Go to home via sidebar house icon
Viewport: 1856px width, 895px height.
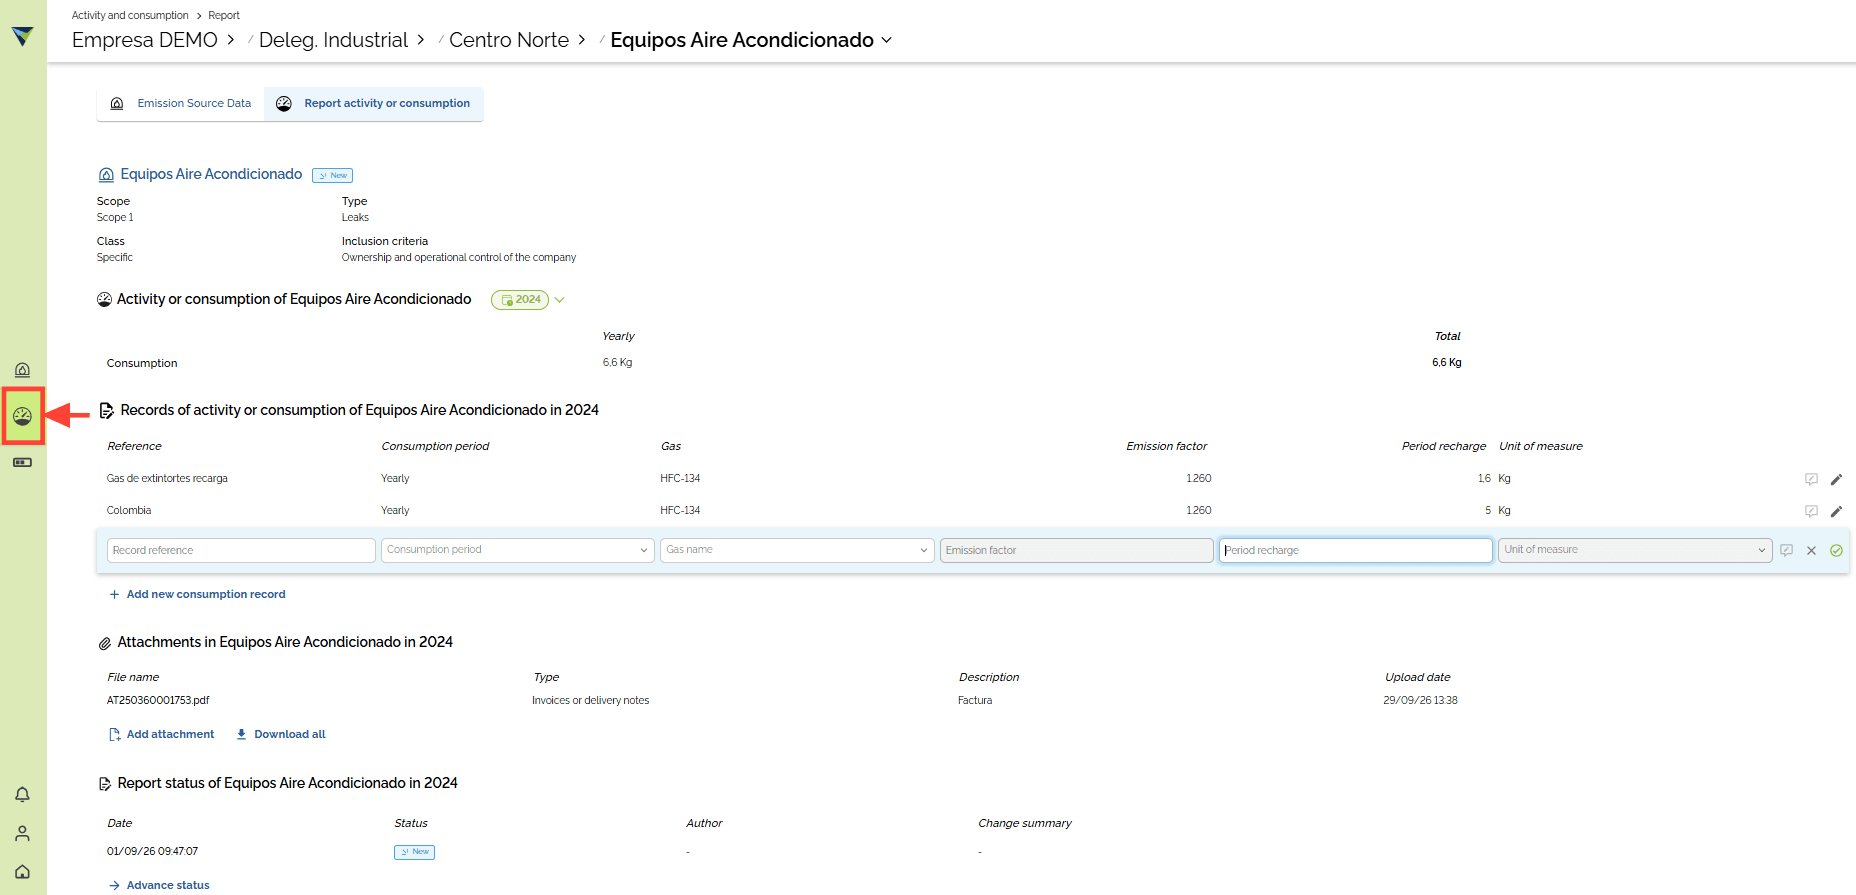pos(22,871)
